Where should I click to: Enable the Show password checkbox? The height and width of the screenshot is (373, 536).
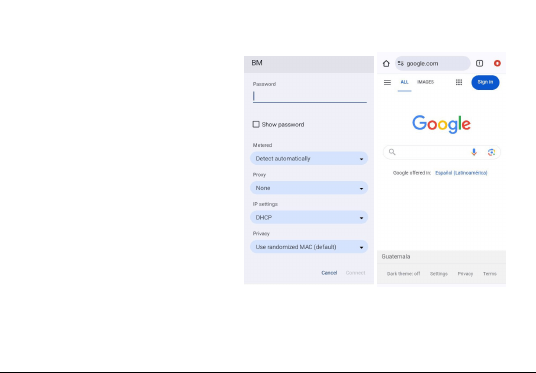point(256,124)
